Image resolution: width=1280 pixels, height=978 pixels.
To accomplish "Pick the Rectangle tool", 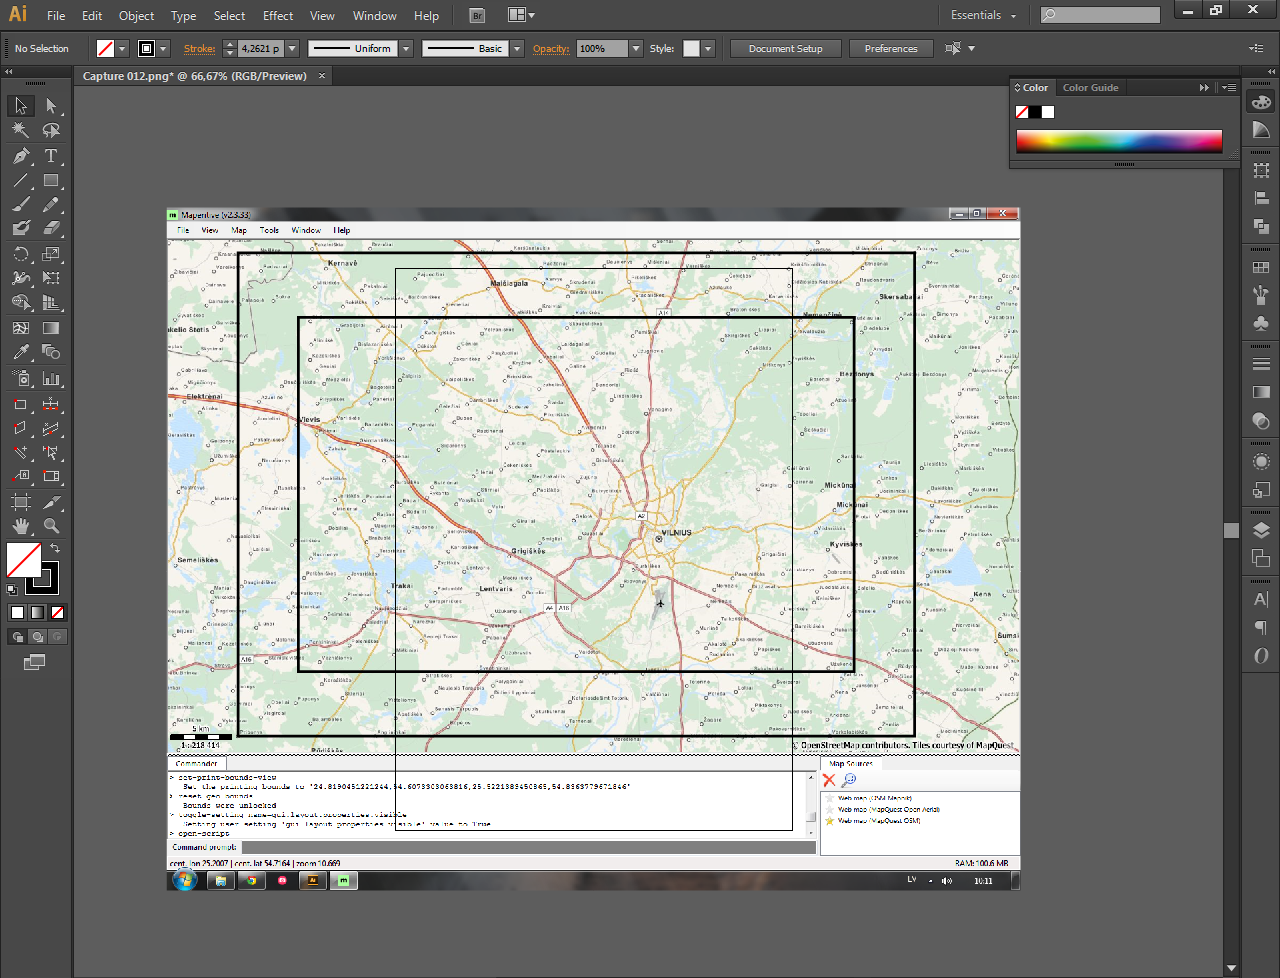I will point(50,181).
